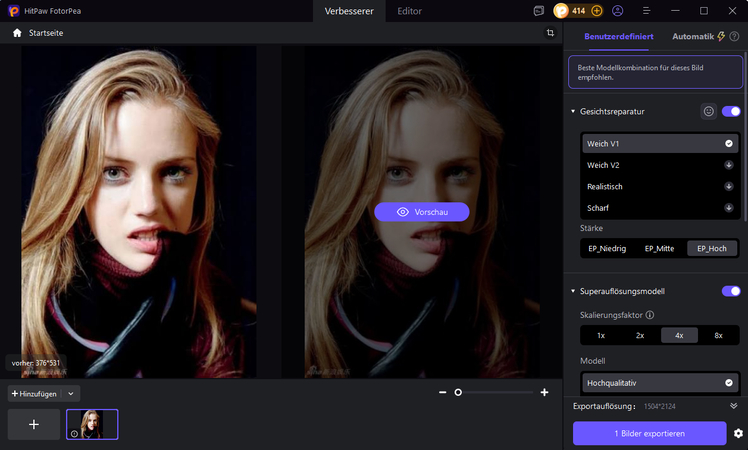Screen dimensions: 748x450
Task: Expand the Exportauflösung details chevron
Action: pyautogui.click(x=733, y=406)
